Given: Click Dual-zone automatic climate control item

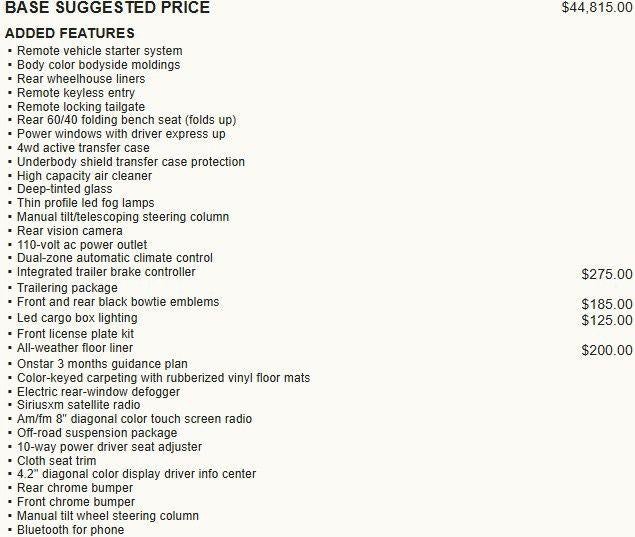Looking at the screenshot, I should coord(115,258).
